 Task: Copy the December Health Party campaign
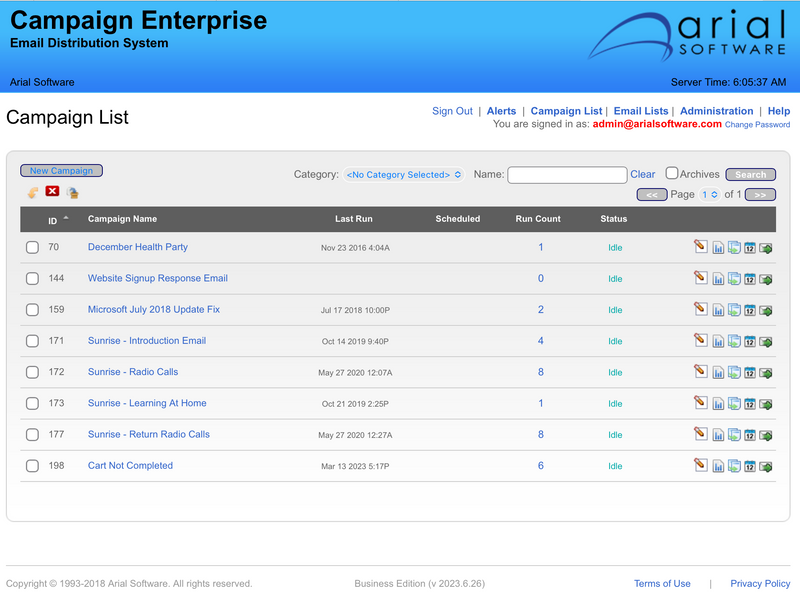point(734,248)
